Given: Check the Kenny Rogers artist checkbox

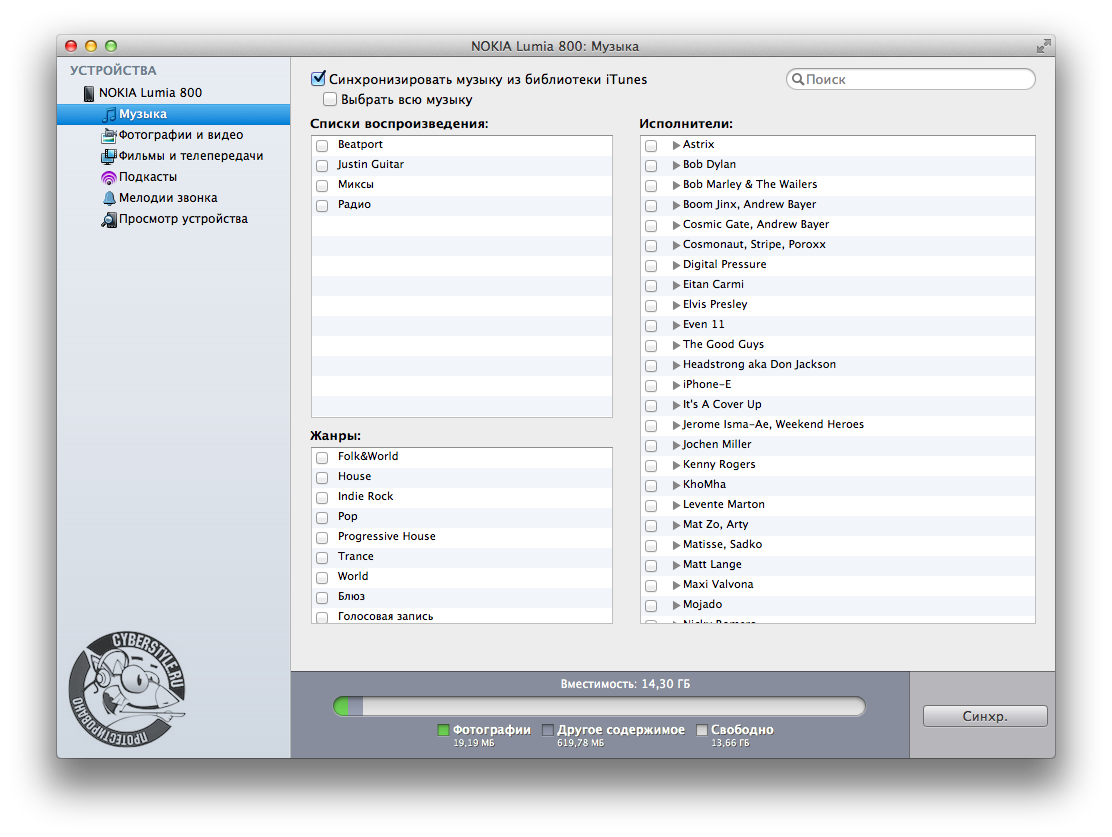Looking at the screenshot, I should point(651,465).
